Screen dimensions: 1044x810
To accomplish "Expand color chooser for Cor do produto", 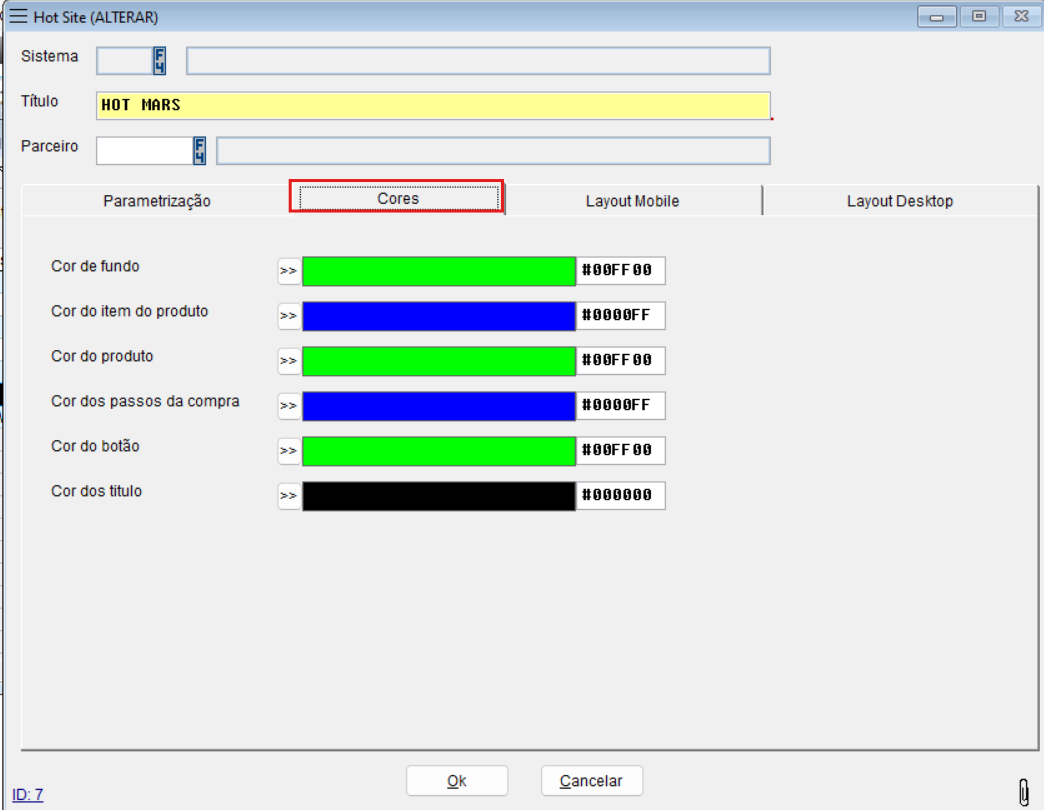I will (x=289, y=361).
